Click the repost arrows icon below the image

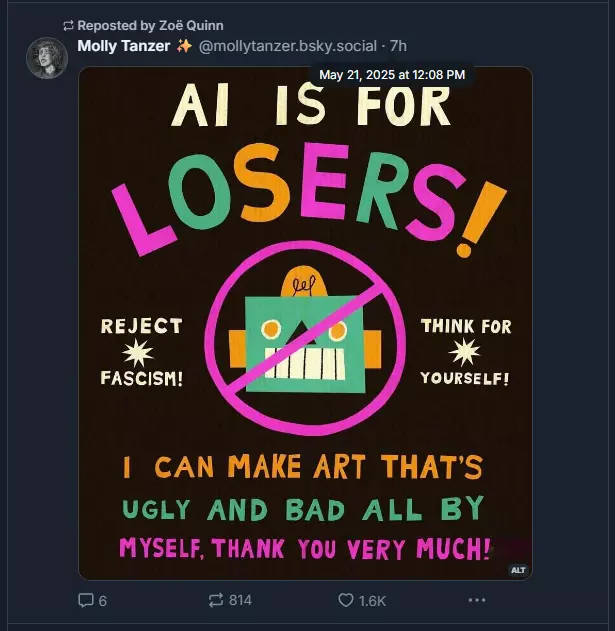pyautogui.click(x=216, y=600)
